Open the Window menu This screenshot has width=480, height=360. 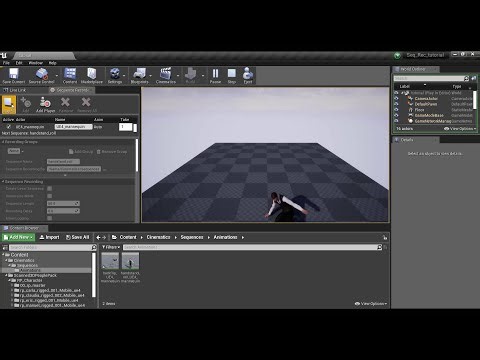click(x=35, y=63)
